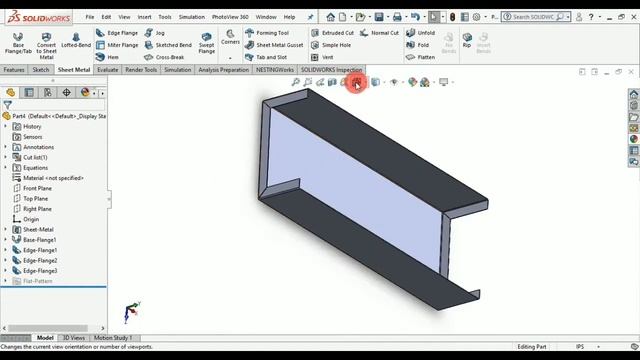640x360 pixels.
Task: Open the DisplayManager tab in panel
Action: click(x=85, y=93)
